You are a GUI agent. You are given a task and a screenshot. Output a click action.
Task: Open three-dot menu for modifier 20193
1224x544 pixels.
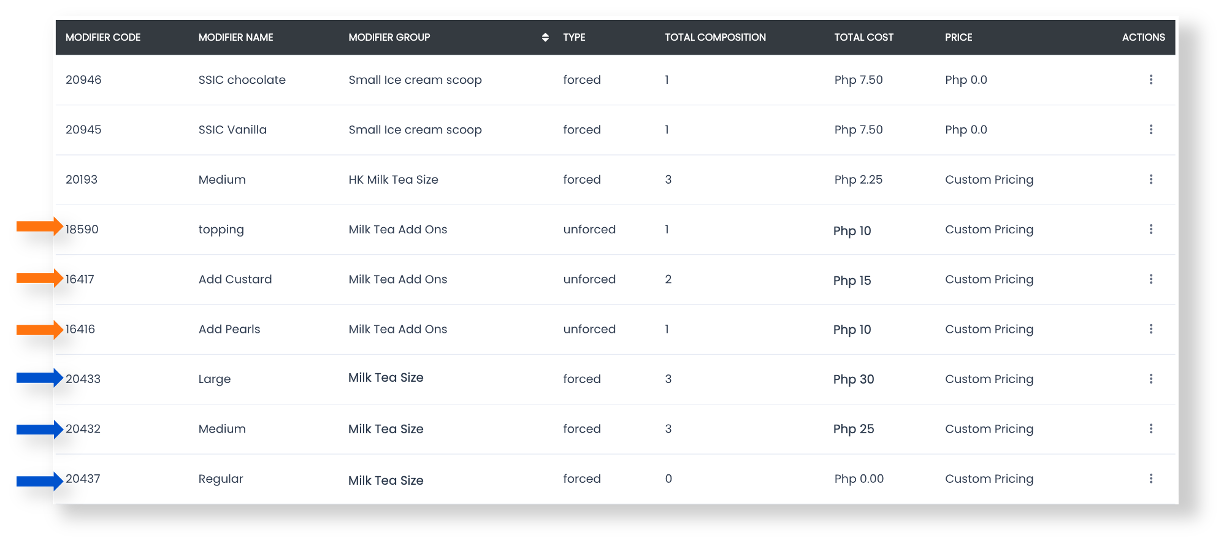[1151, 180]
